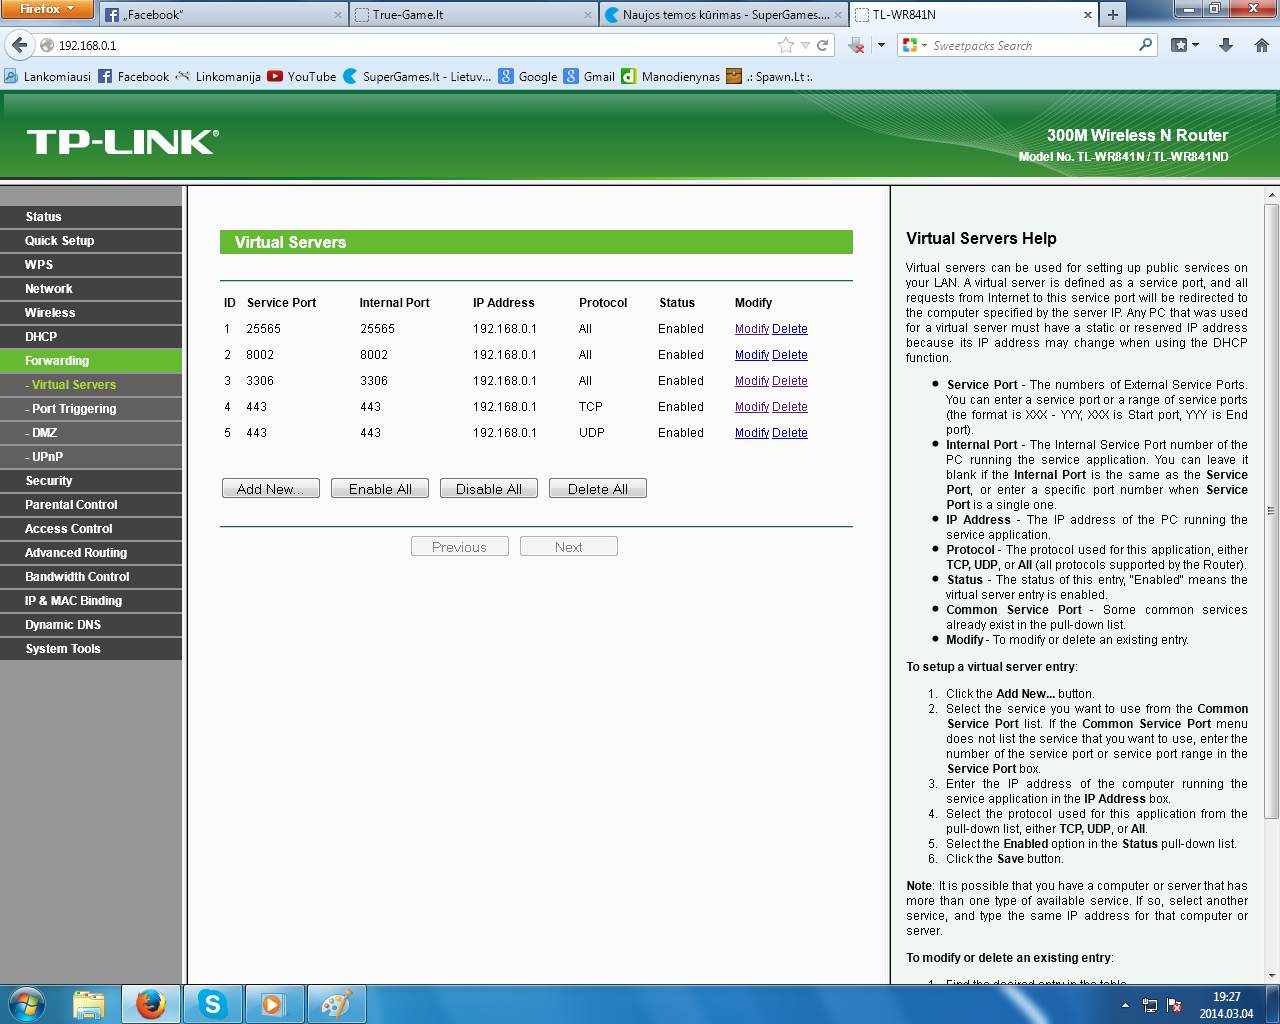Select Port Triggering submenu
Screen dimensions: 1280x1024
pyautogui.click(x=91, y=408)
